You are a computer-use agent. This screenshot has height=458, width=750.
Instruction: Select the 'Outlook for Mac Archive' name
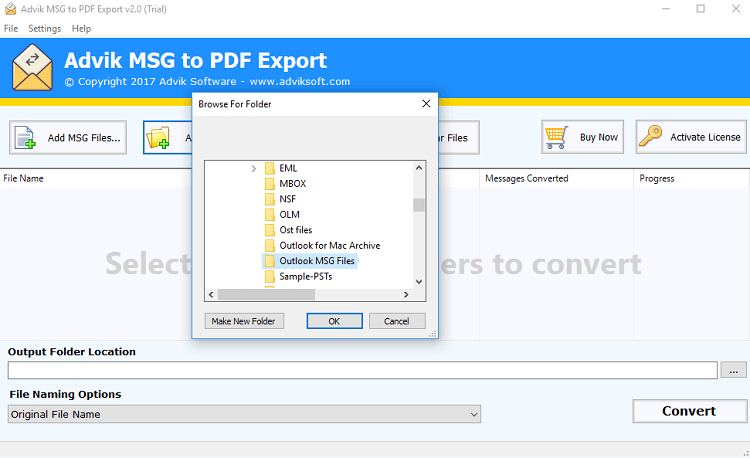coord(330,246)
